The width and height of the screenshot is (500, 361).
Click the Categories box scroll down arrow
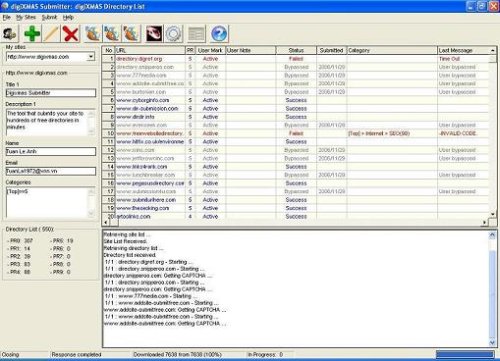91,214
